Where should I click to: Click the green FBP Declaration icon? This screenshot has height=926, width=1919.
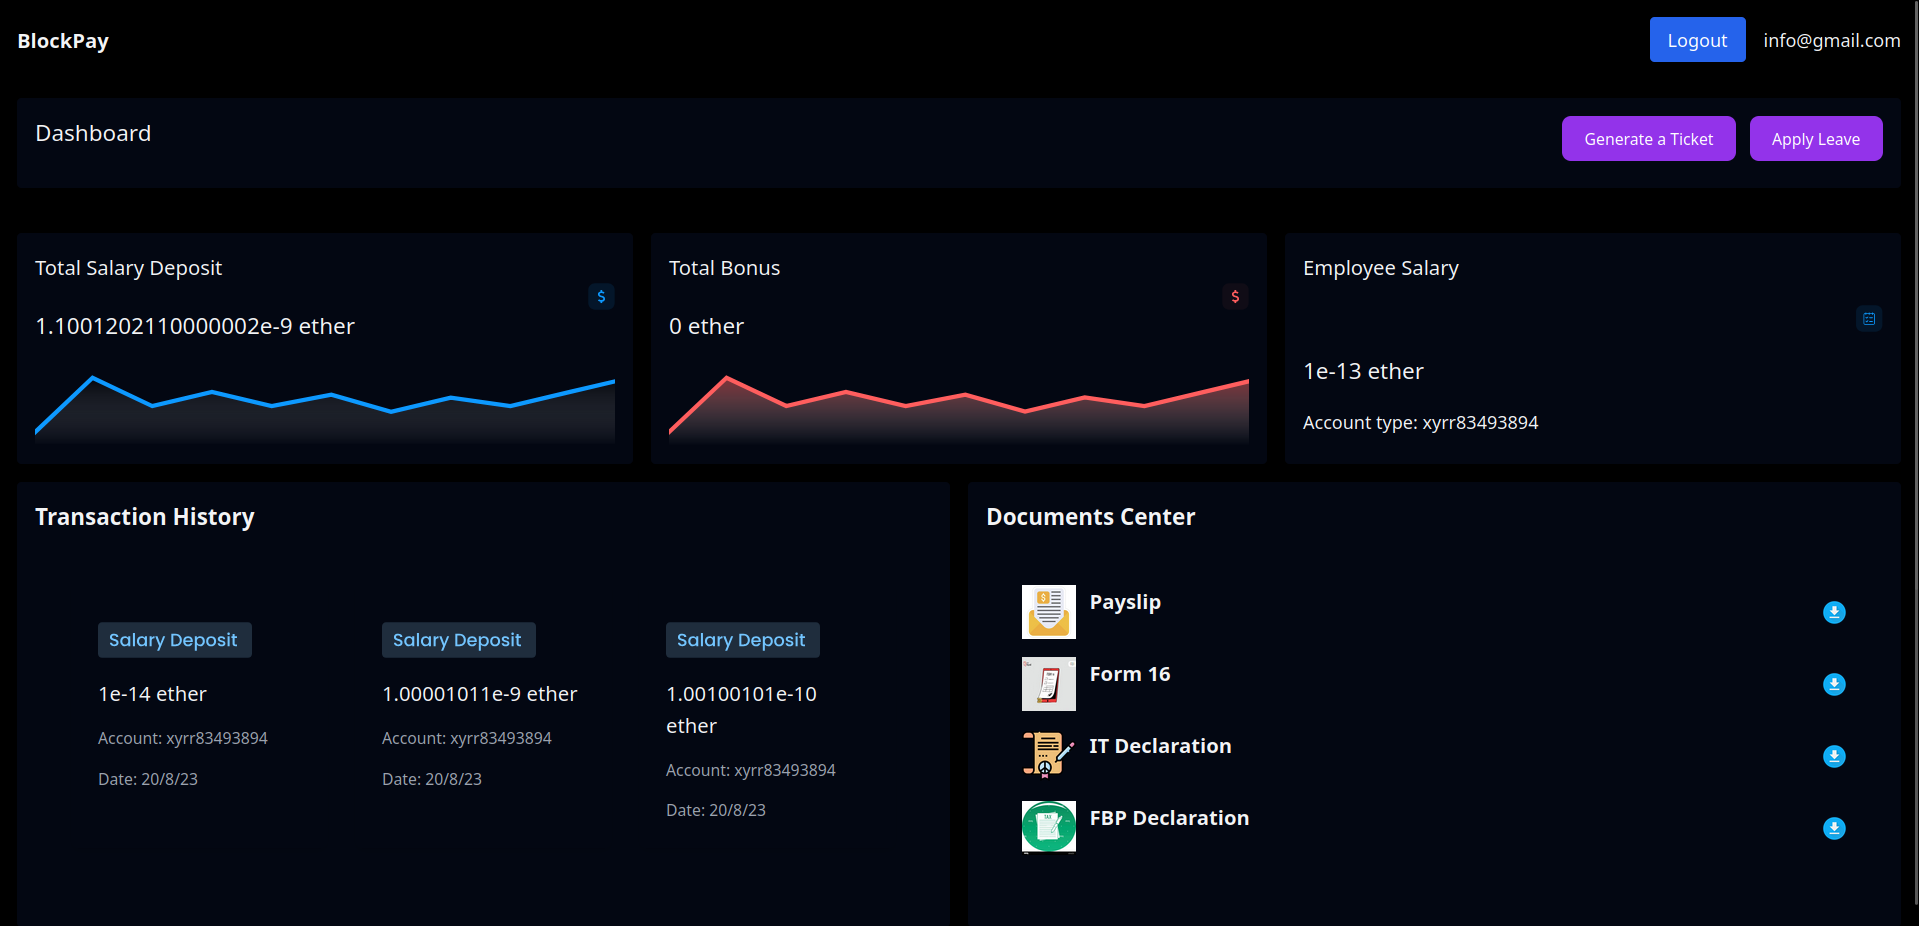click(1048, 828)
